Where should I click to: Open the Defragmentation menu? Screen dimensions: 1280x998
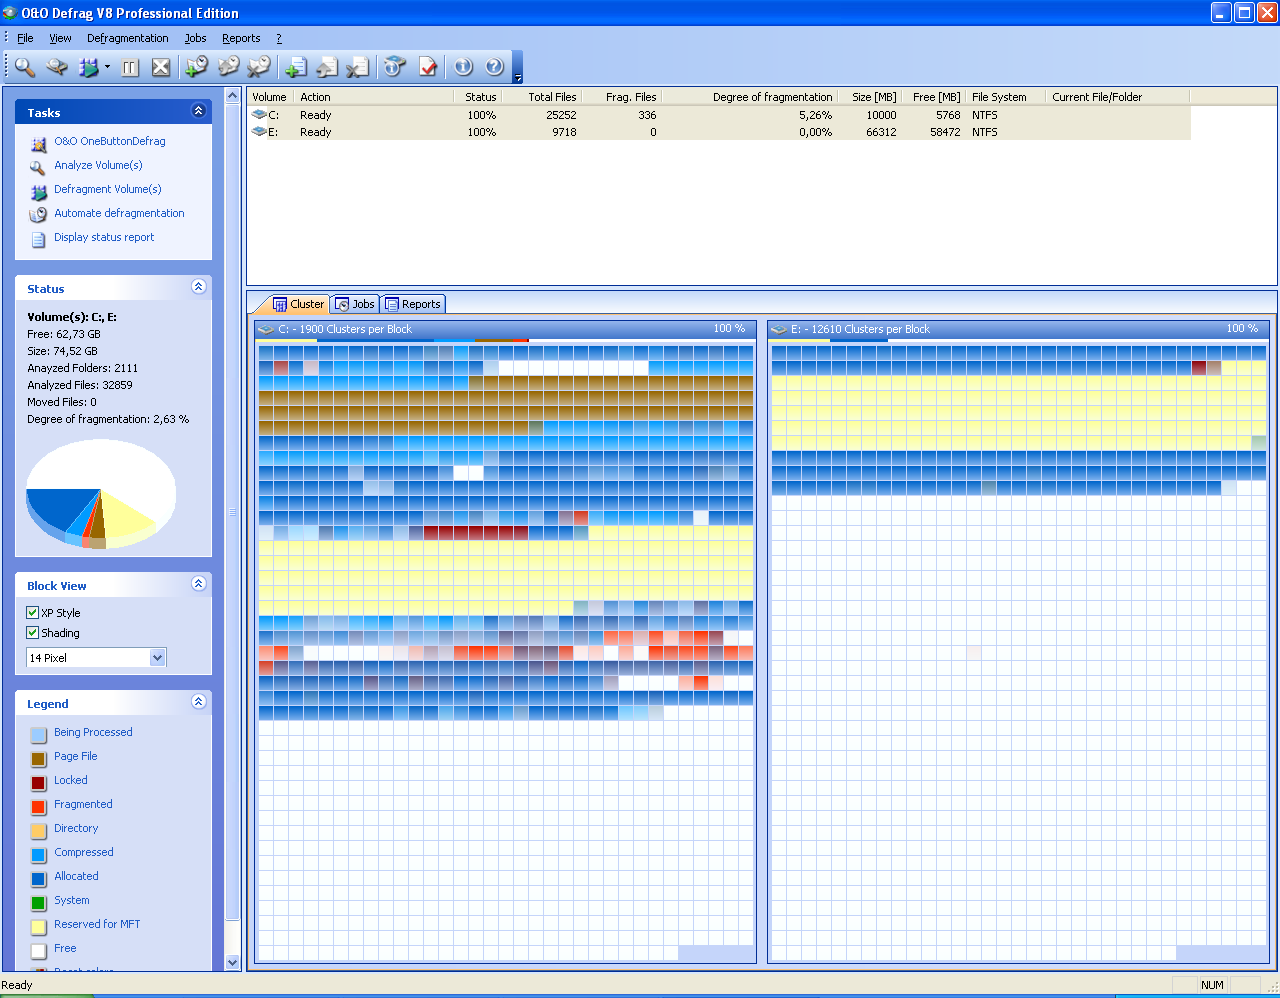tap(127, 38)
